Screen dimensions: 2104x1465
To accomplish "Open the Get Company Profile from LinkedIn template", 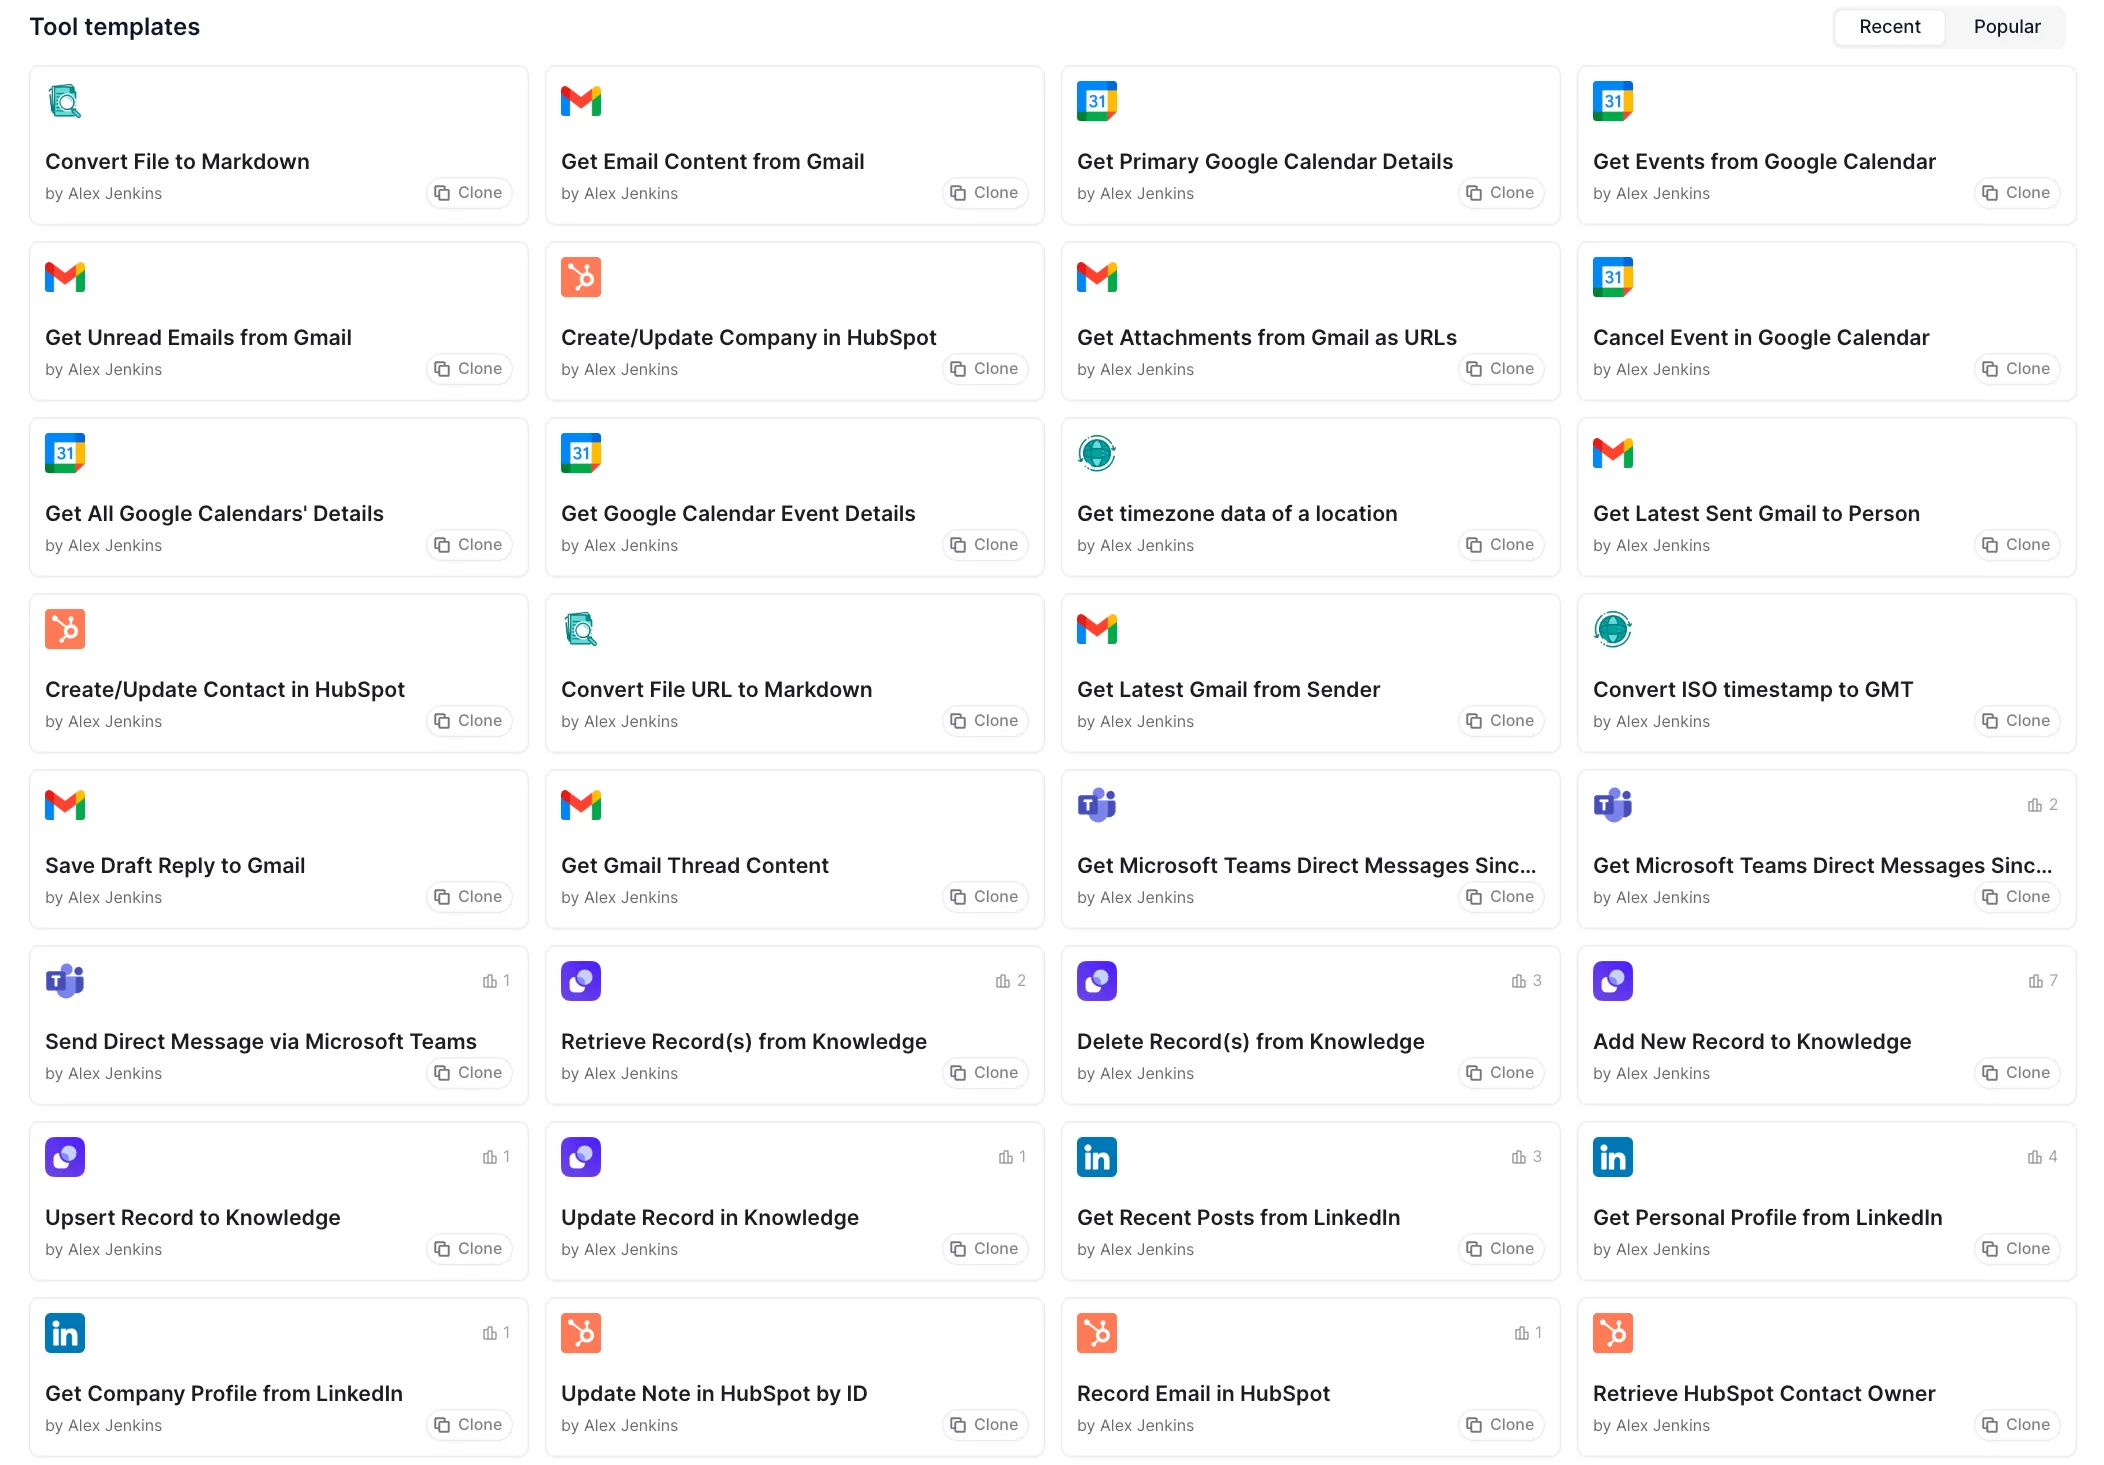I will 223,1392.
